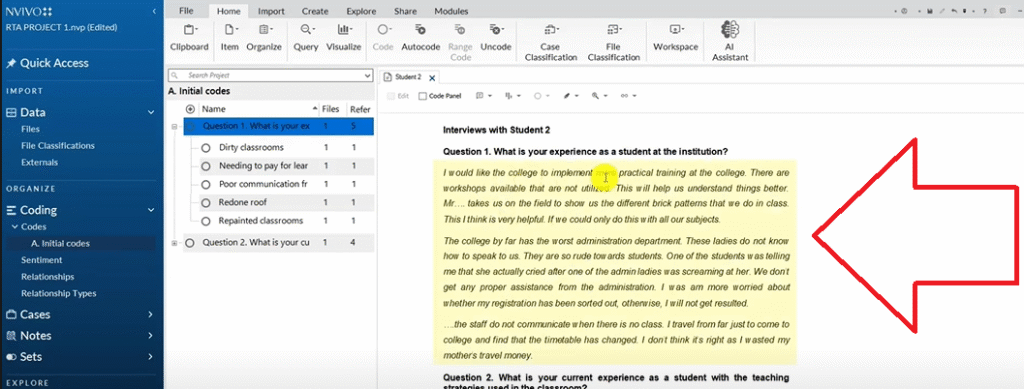Open the Item ribbon menu

[229, 38]
